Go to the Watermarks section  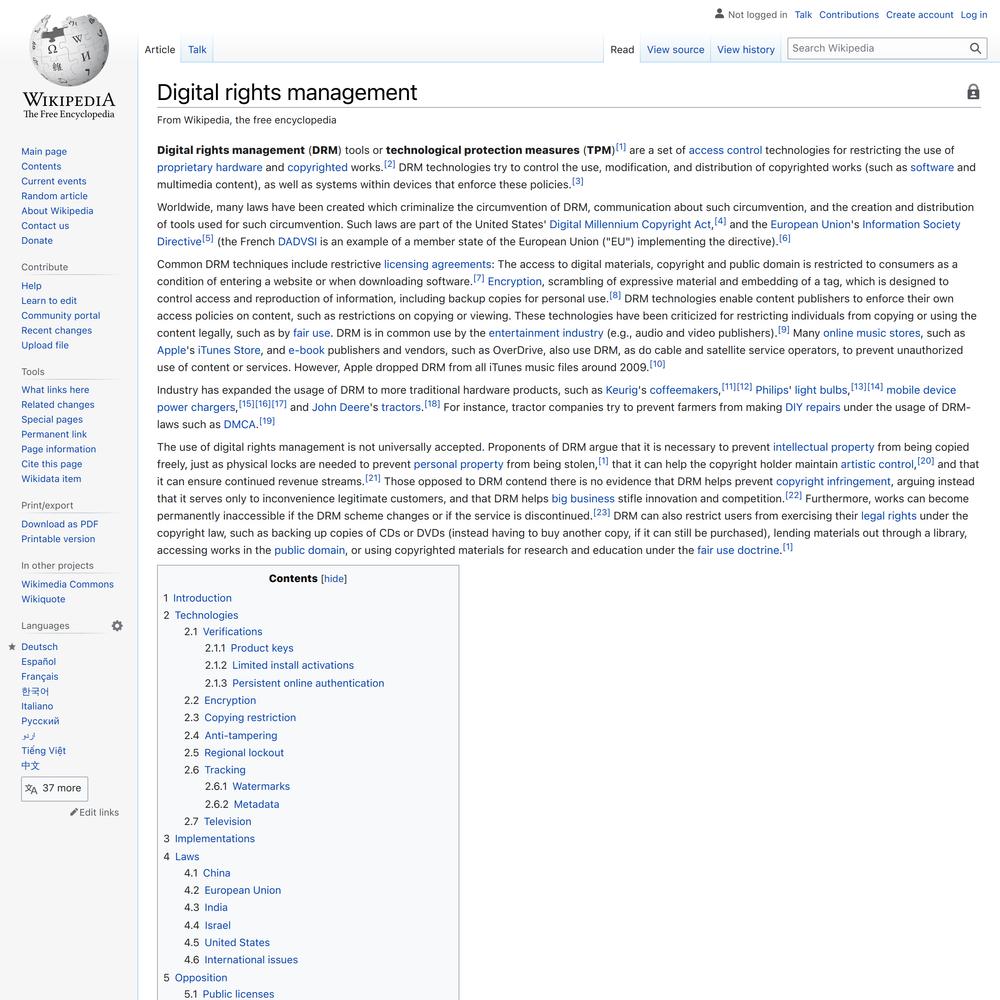[x=261, y=786]
